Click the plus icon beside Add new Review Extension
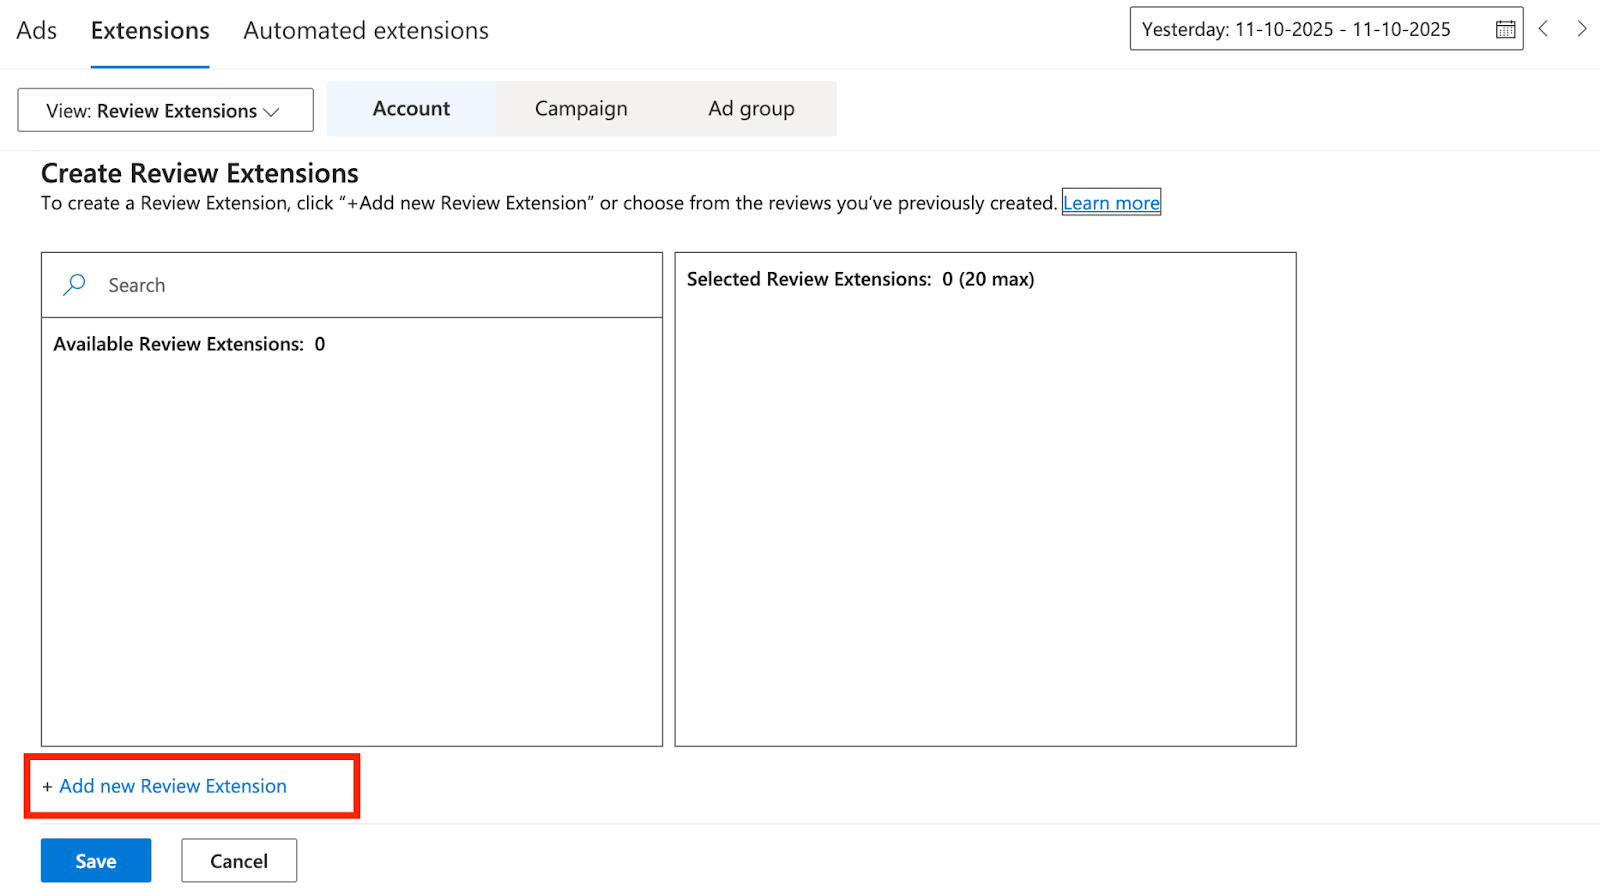 click(x=47, y=787)
